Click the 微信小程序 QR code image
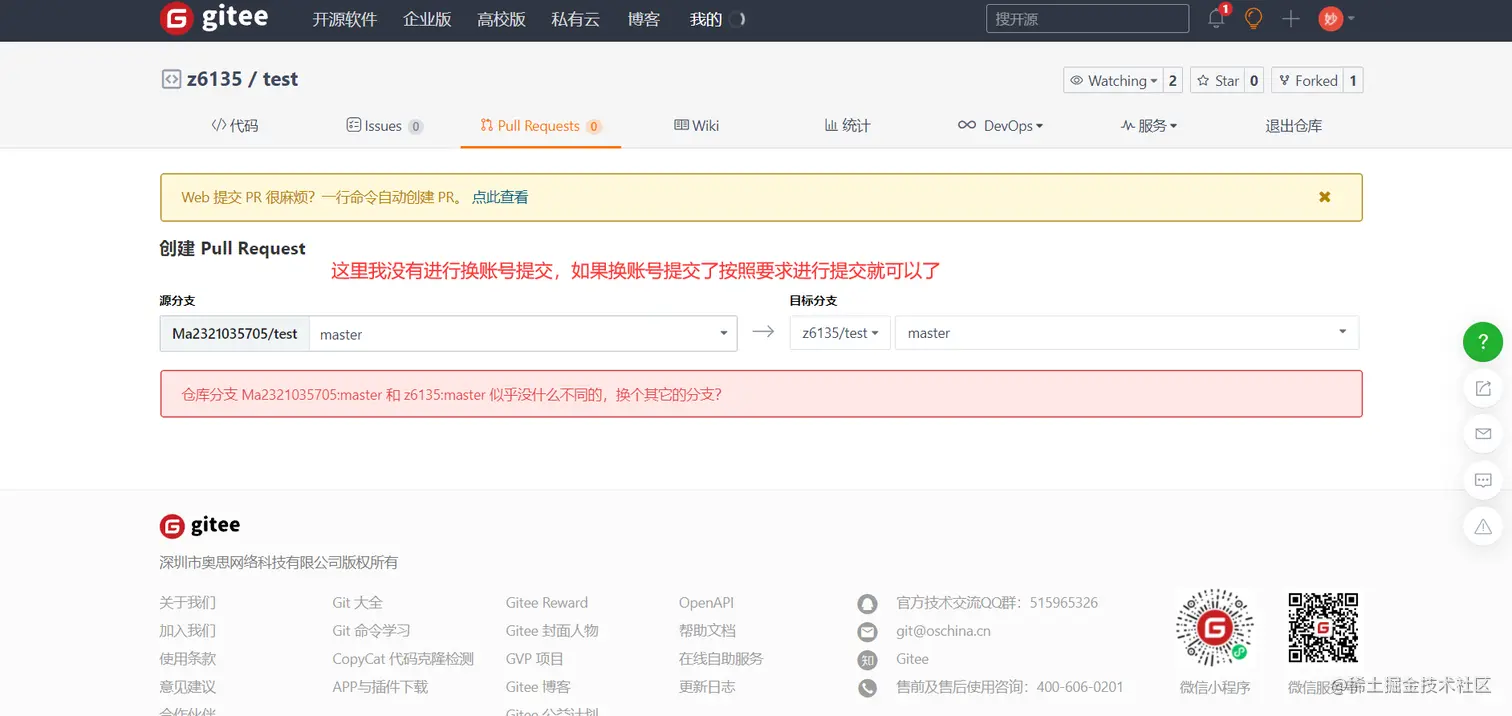1512x716 pixels. tap(1215, 628)
